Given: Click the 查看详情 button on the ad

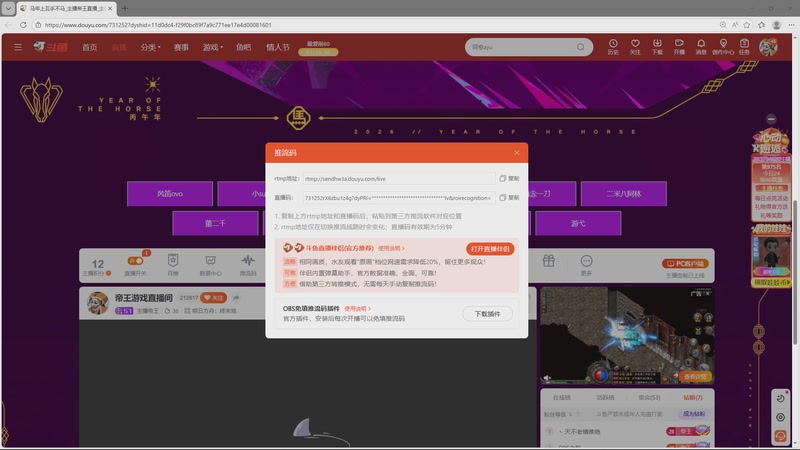Looking at the screenshot, I should coord(694,377).
